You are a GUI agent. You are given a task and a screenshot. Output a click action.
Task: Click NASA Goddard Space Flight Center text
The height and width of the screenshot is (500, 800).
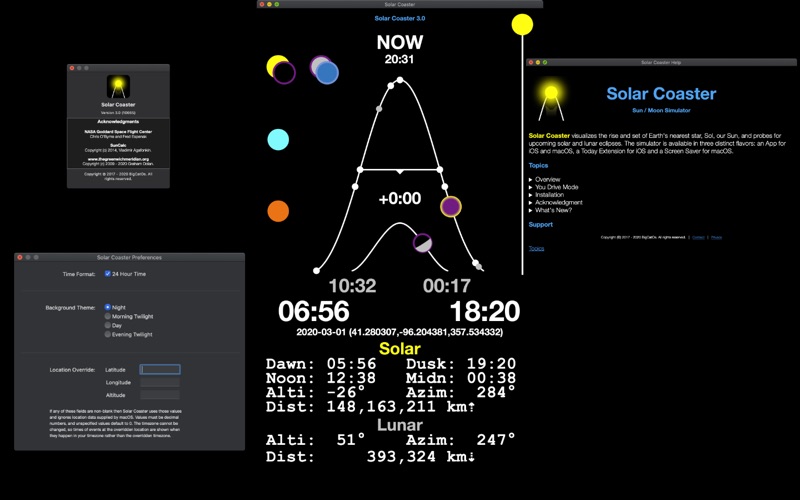[118, 132]
